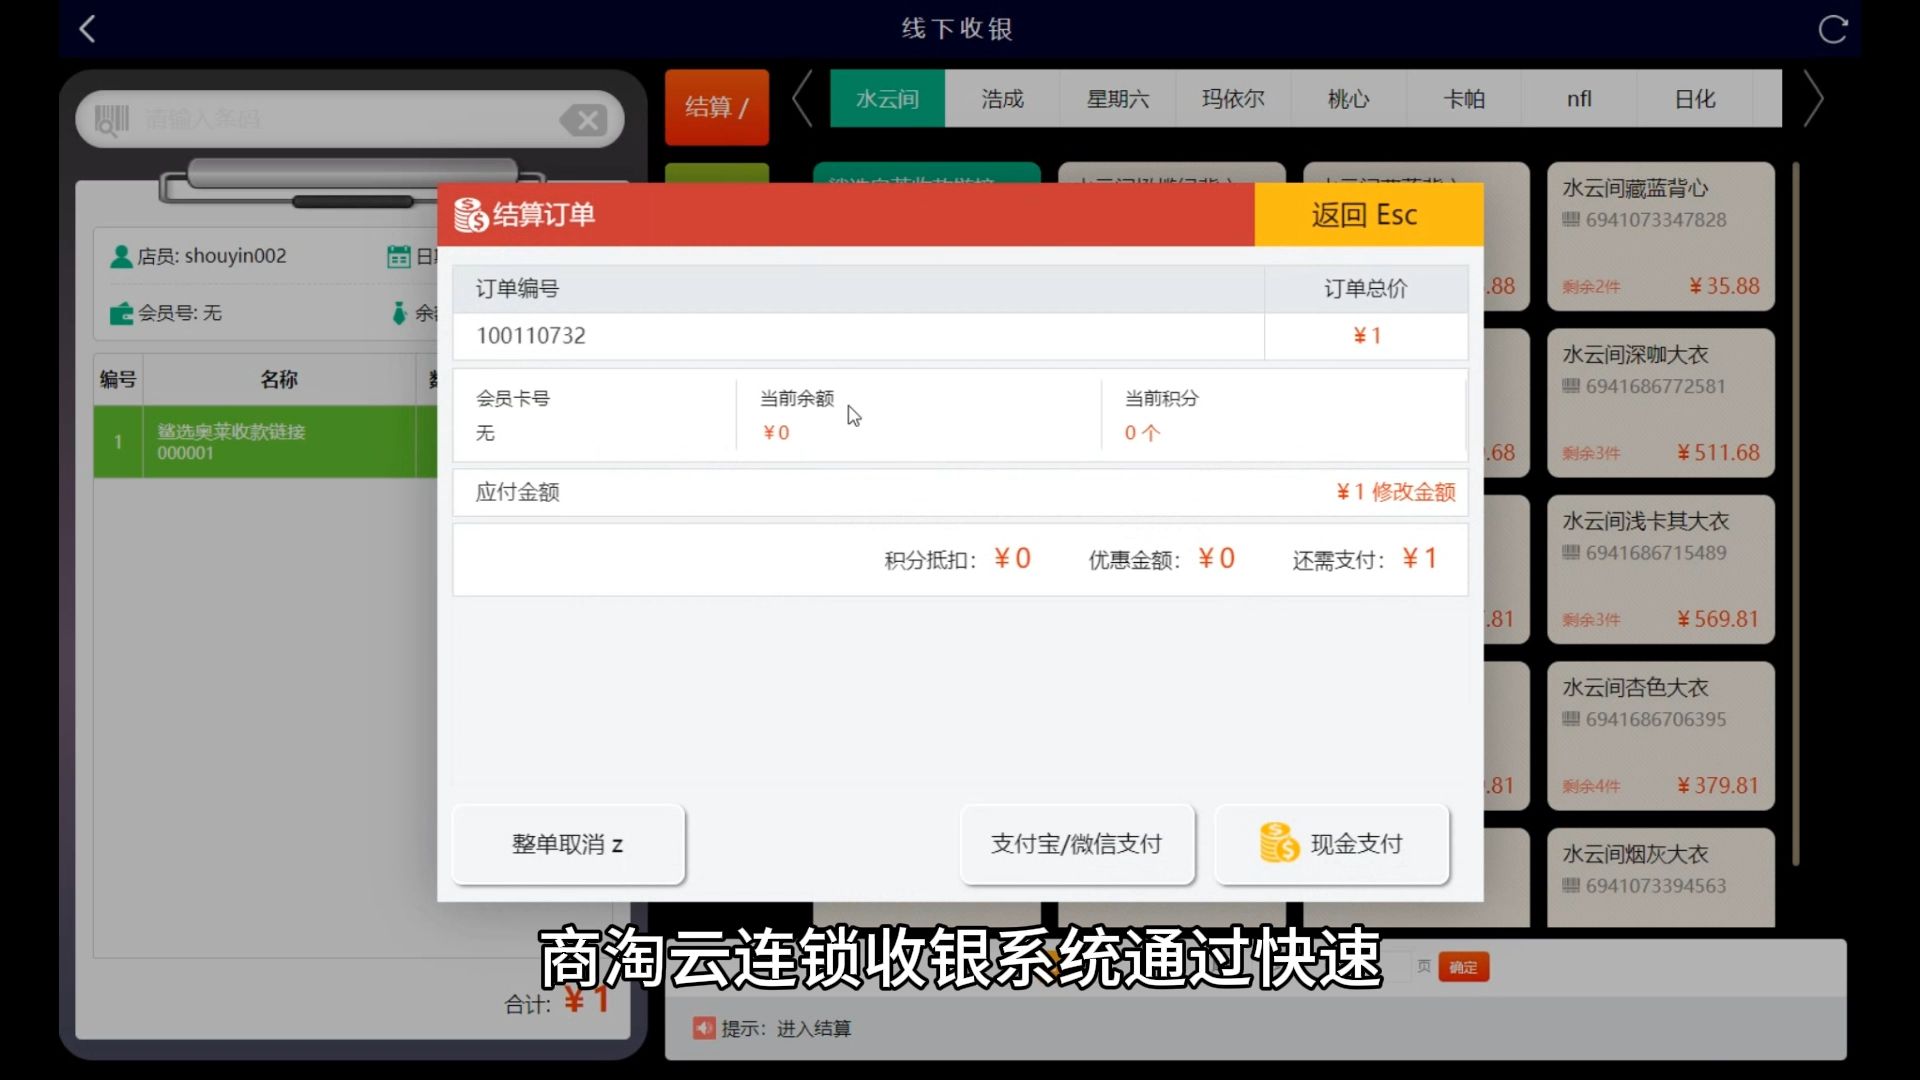Open the nfl category tab
This screenshot has height=1080, width=1920.
pyautogui.click(x=1579, y=99)
